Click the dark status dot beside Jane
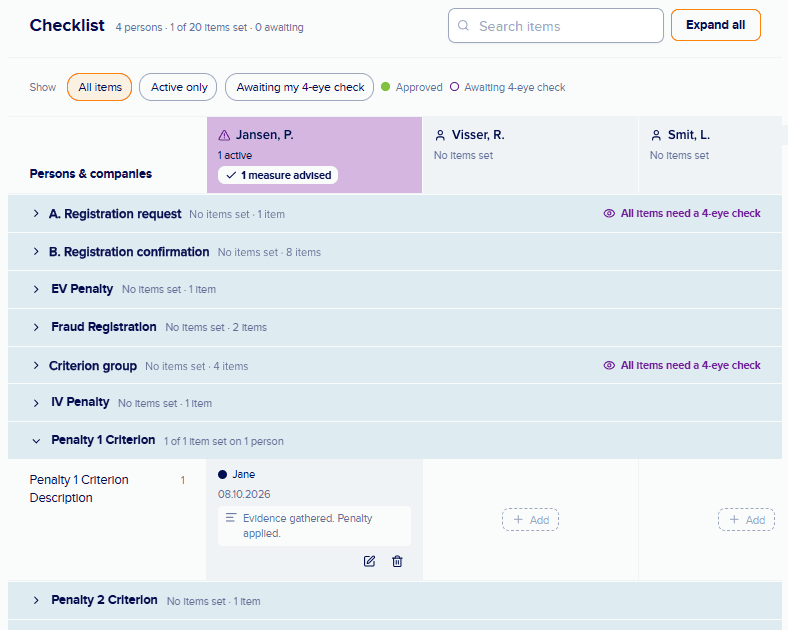 223,474
